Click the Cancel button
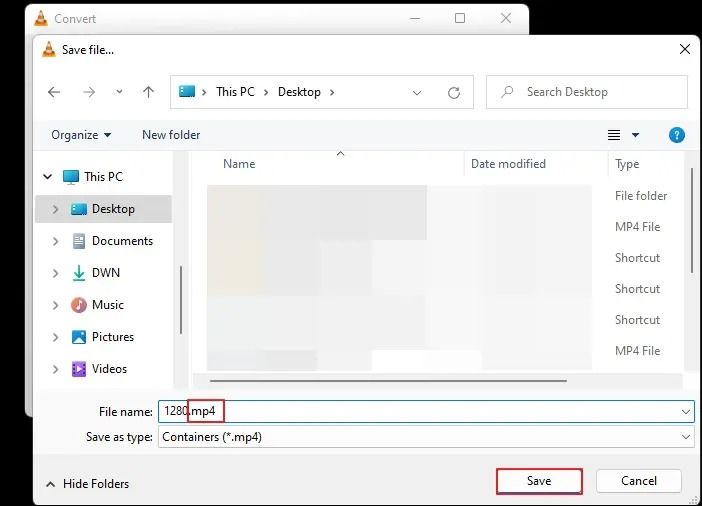This screenshot has height=506, width=702. (639, 481)
